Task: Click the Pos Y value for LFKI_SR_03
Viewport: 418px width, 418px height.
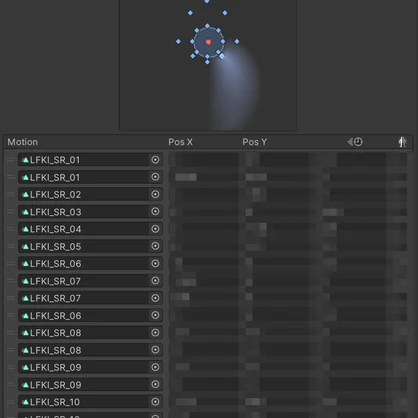Action: click(277, 212)
